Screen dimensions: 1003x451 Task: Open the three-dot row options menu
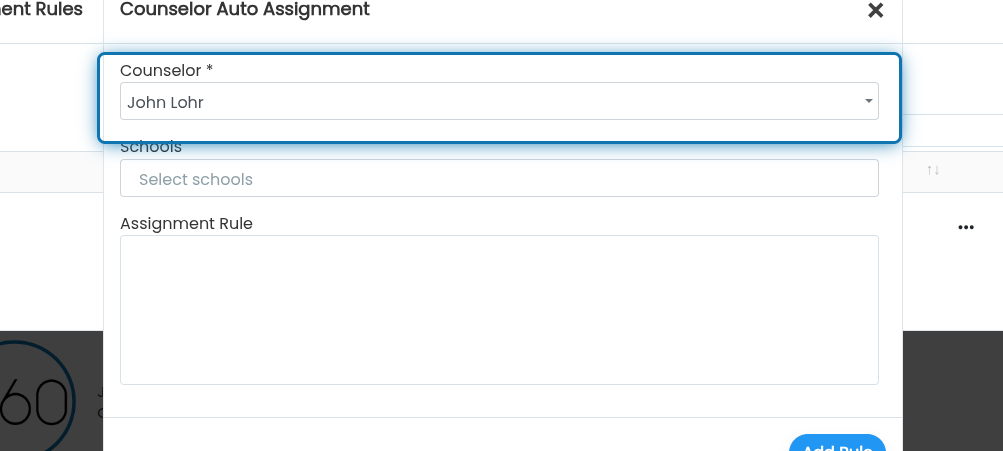click(966, 227)
